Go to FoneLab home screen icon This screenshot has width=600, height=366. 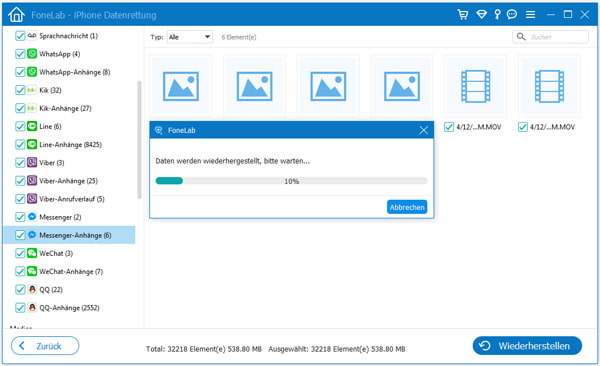16,15
